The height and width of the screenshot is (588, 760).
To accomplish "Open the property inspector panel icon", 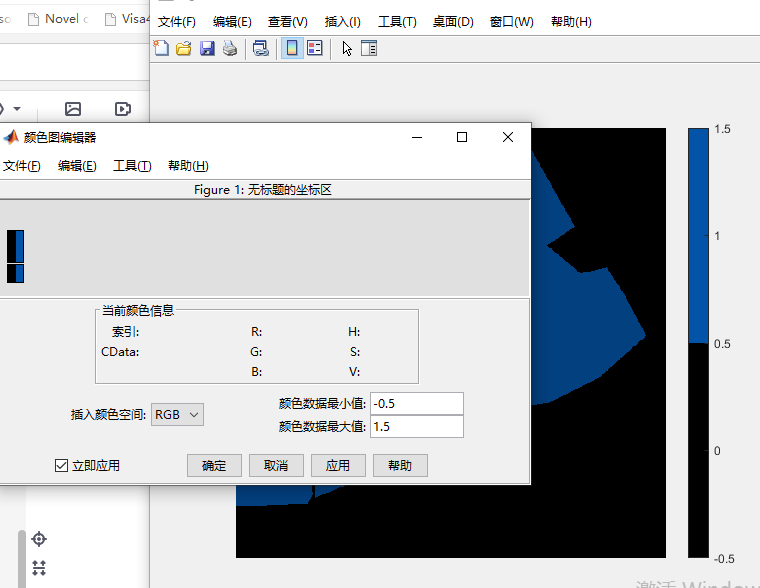I will [369, 48].
